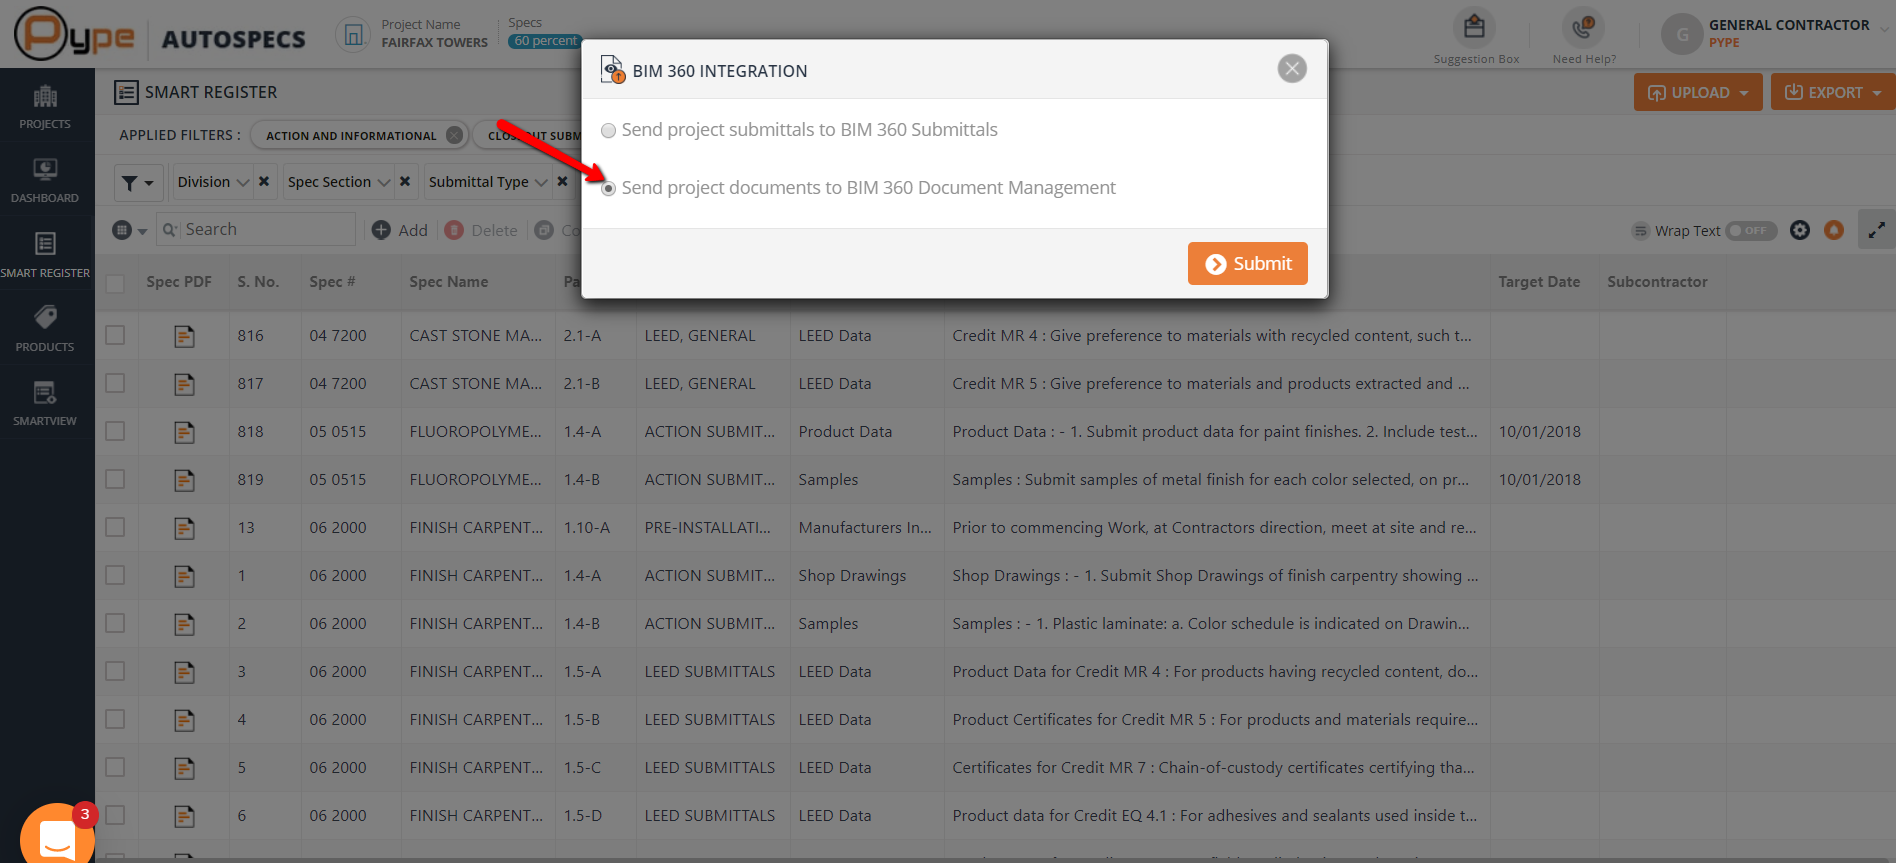1896x863 pixels.
Task: Toggle the Wrap Text switch
Action: [1751, 231]
